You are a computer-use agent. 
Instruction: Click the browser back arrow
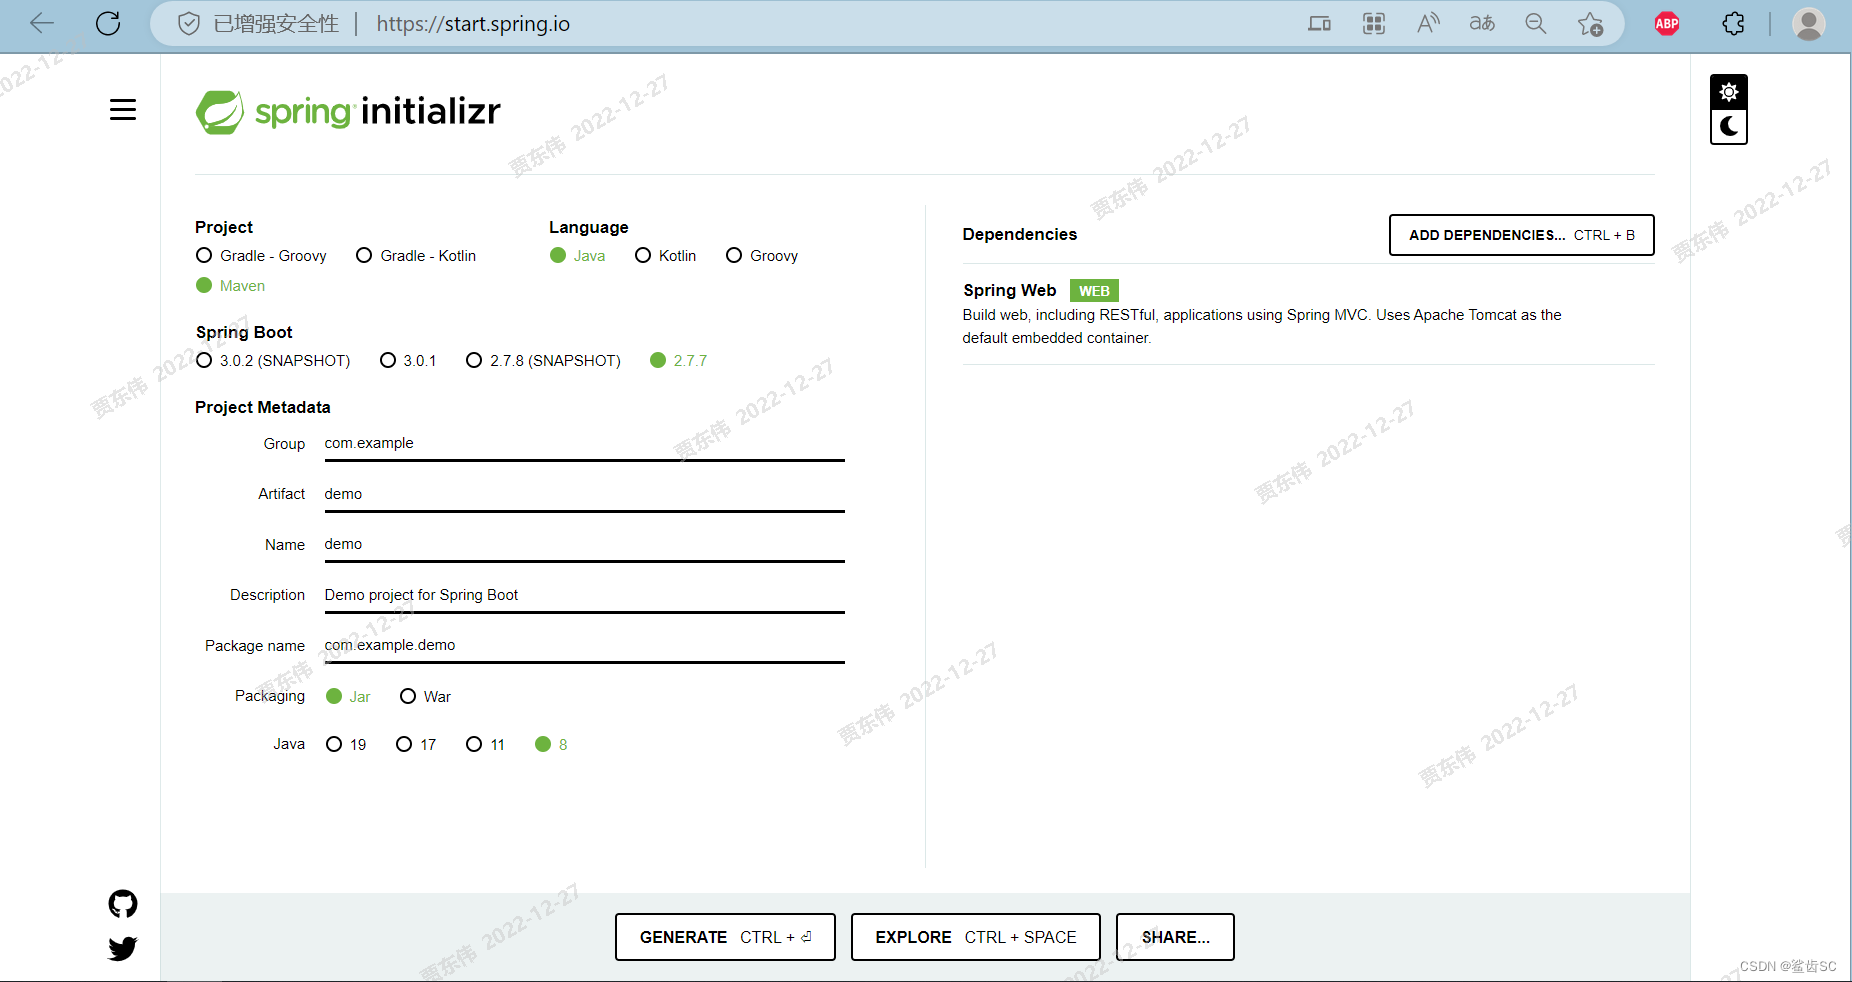click(42, 23)
